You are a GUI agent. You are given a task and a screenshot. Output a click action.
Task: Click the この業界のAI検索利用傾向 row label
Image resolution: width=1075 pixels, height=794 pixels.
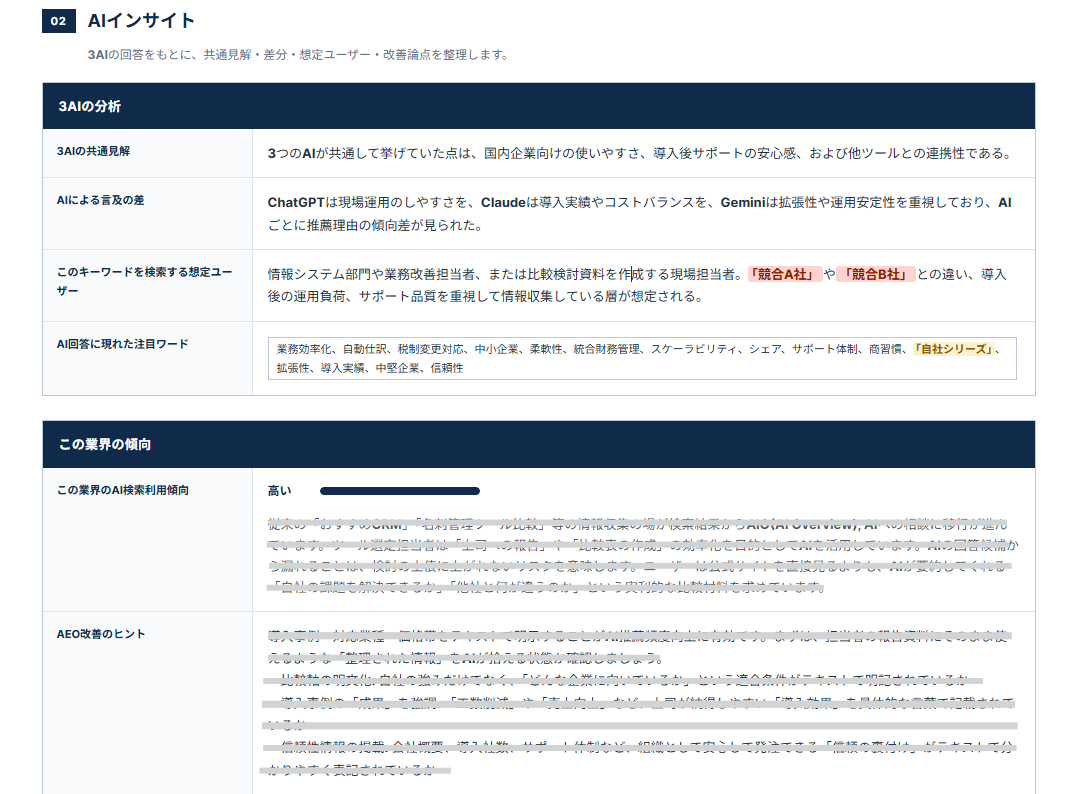click(x=123, y=490)
